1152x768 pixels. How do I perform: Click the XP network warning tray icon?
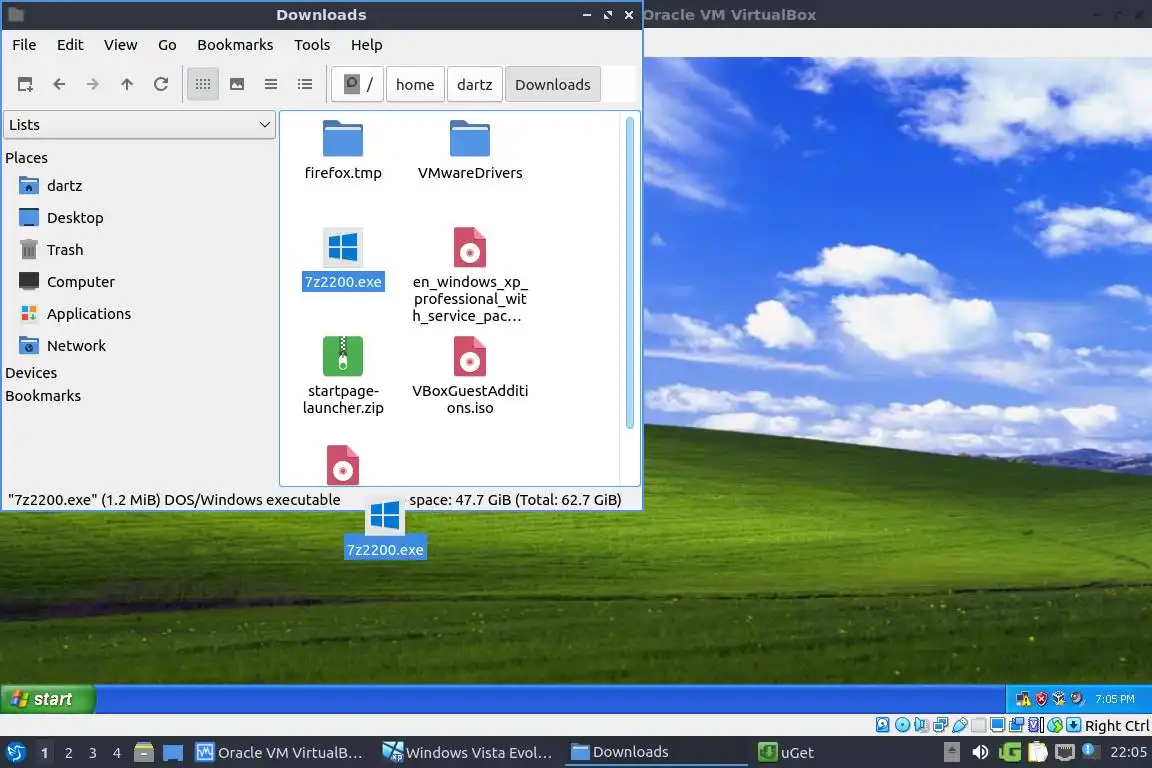(1023, 699)
